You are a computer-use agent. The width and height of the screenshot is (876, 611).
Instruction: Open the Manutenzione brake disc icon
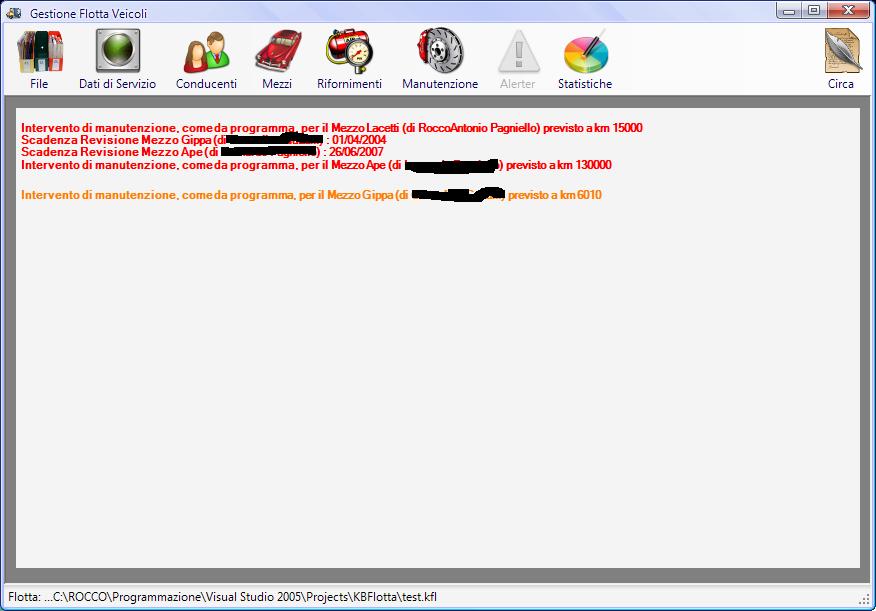tap(440, 51)
